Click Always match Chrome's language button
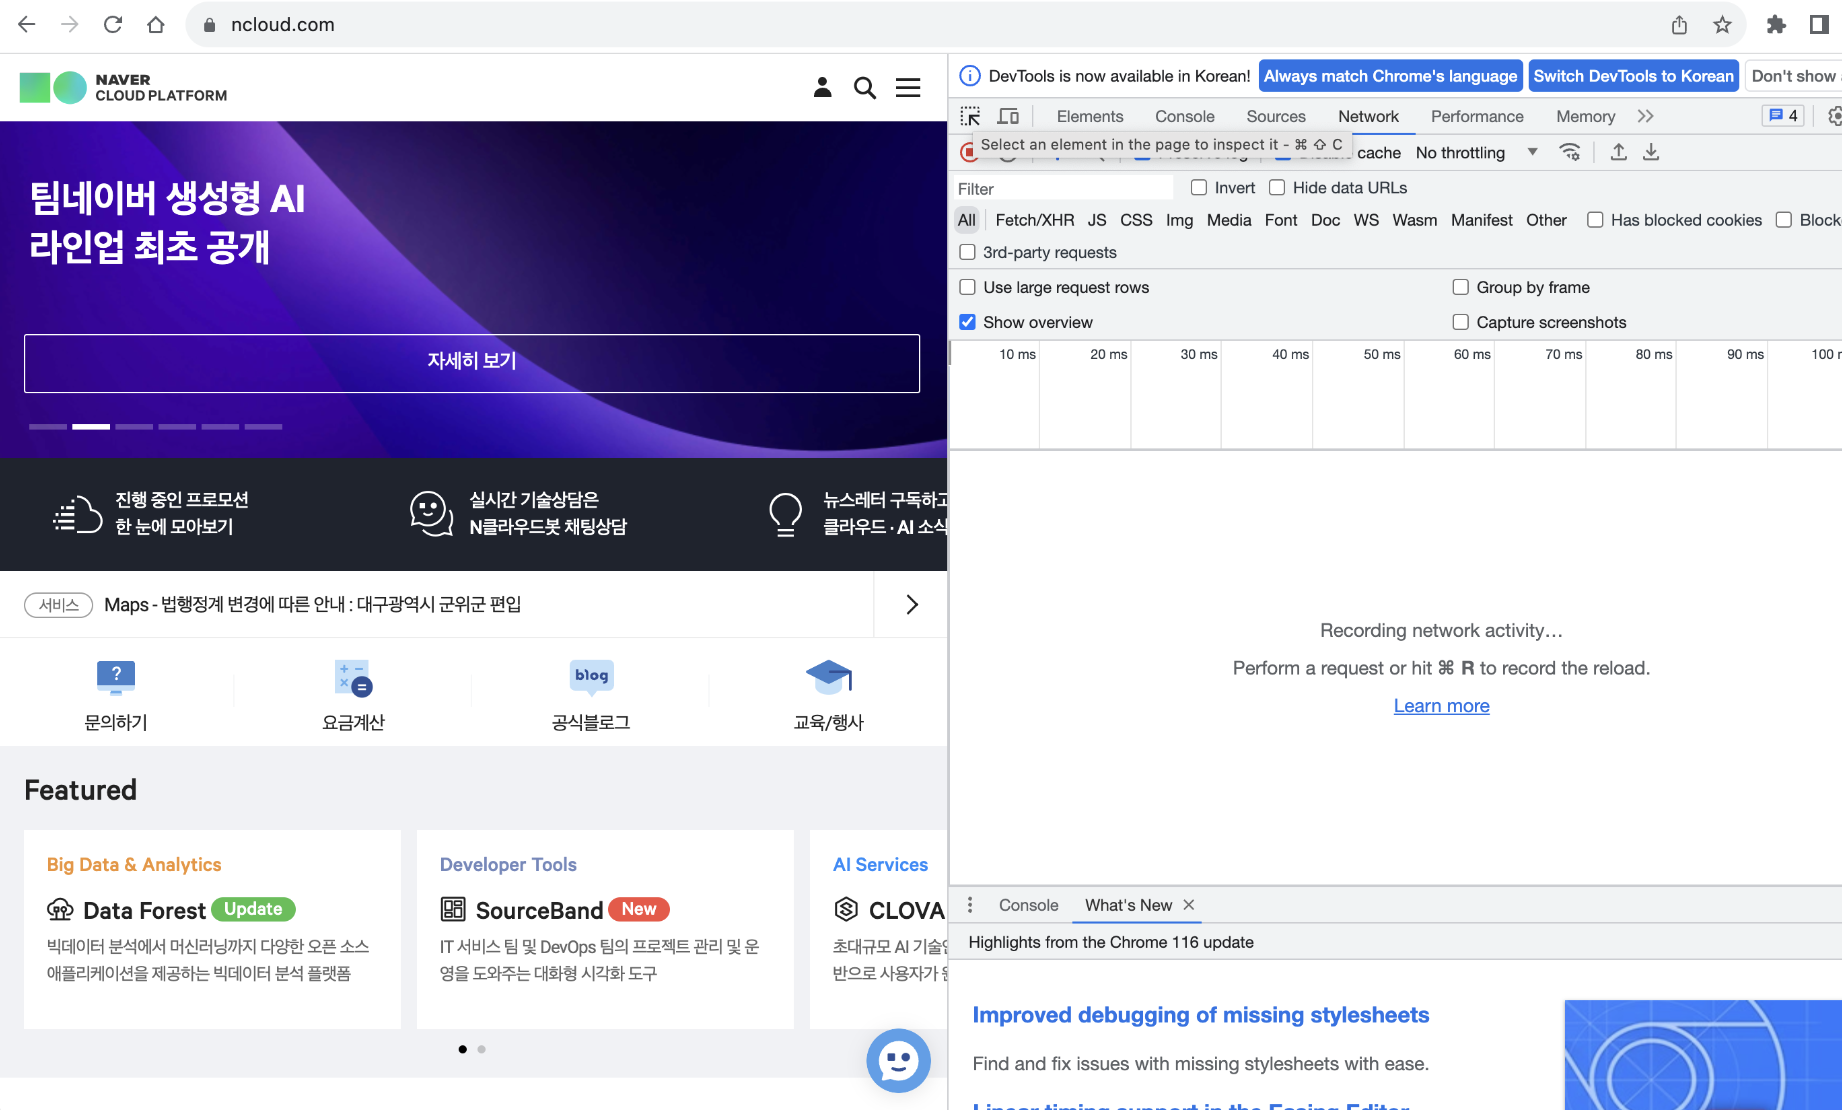 tap(1390, 76)
